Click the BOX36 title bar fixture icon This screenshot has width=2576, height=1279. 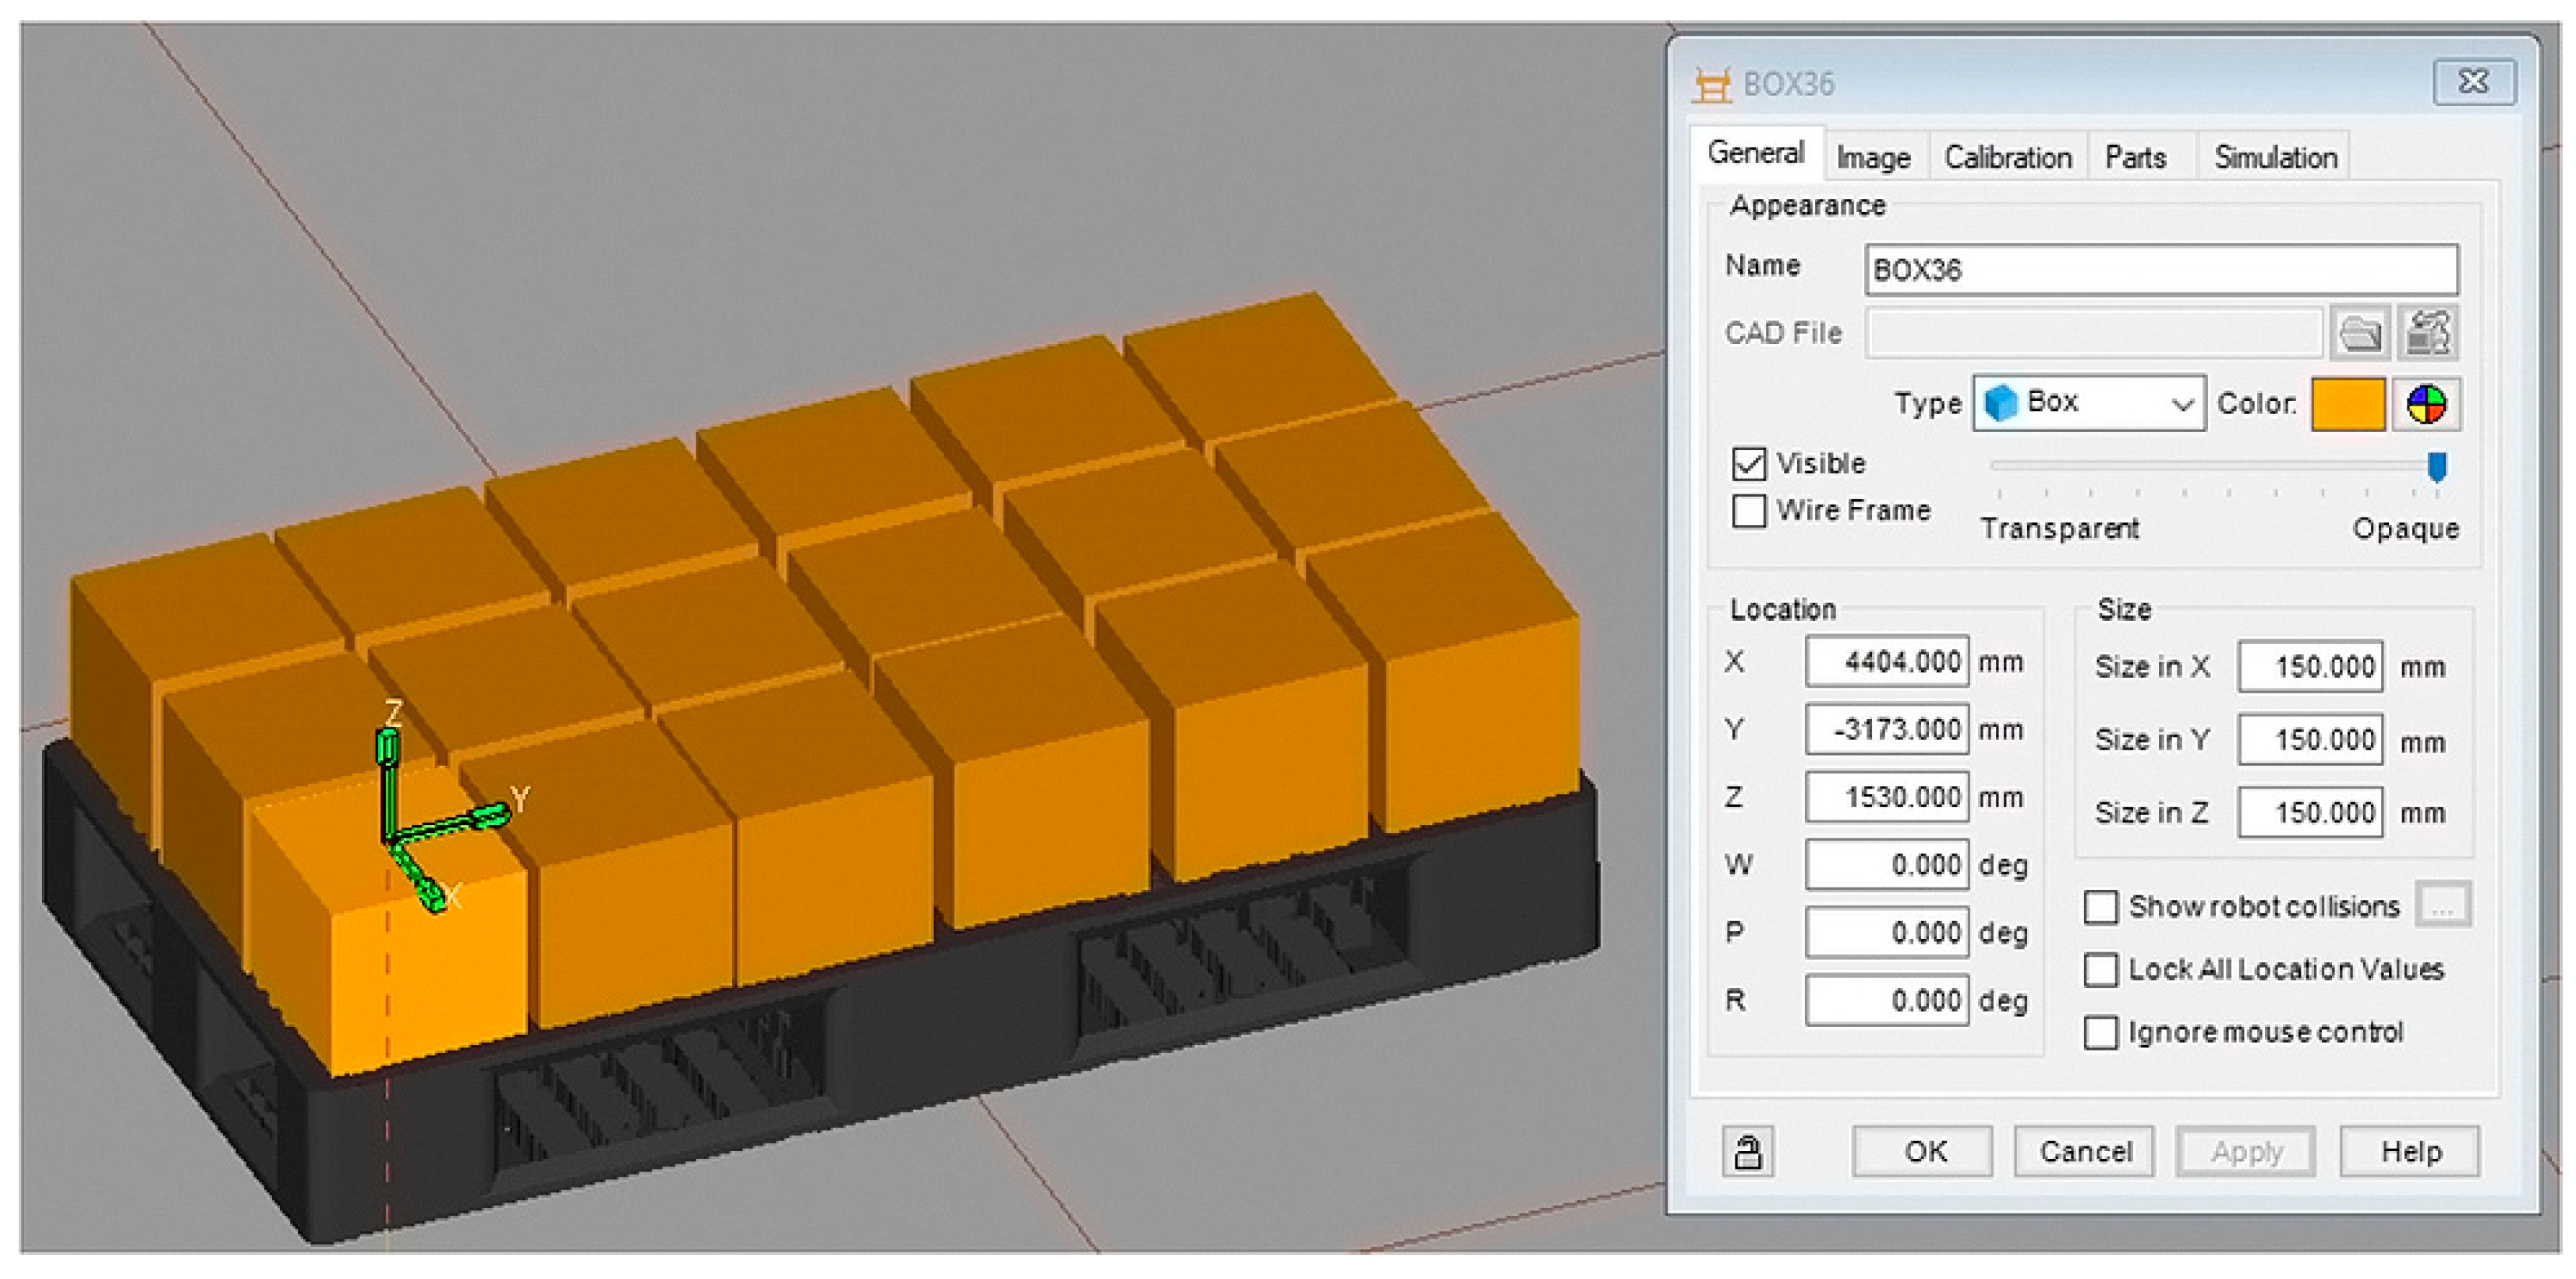(x=1711, y=84)
